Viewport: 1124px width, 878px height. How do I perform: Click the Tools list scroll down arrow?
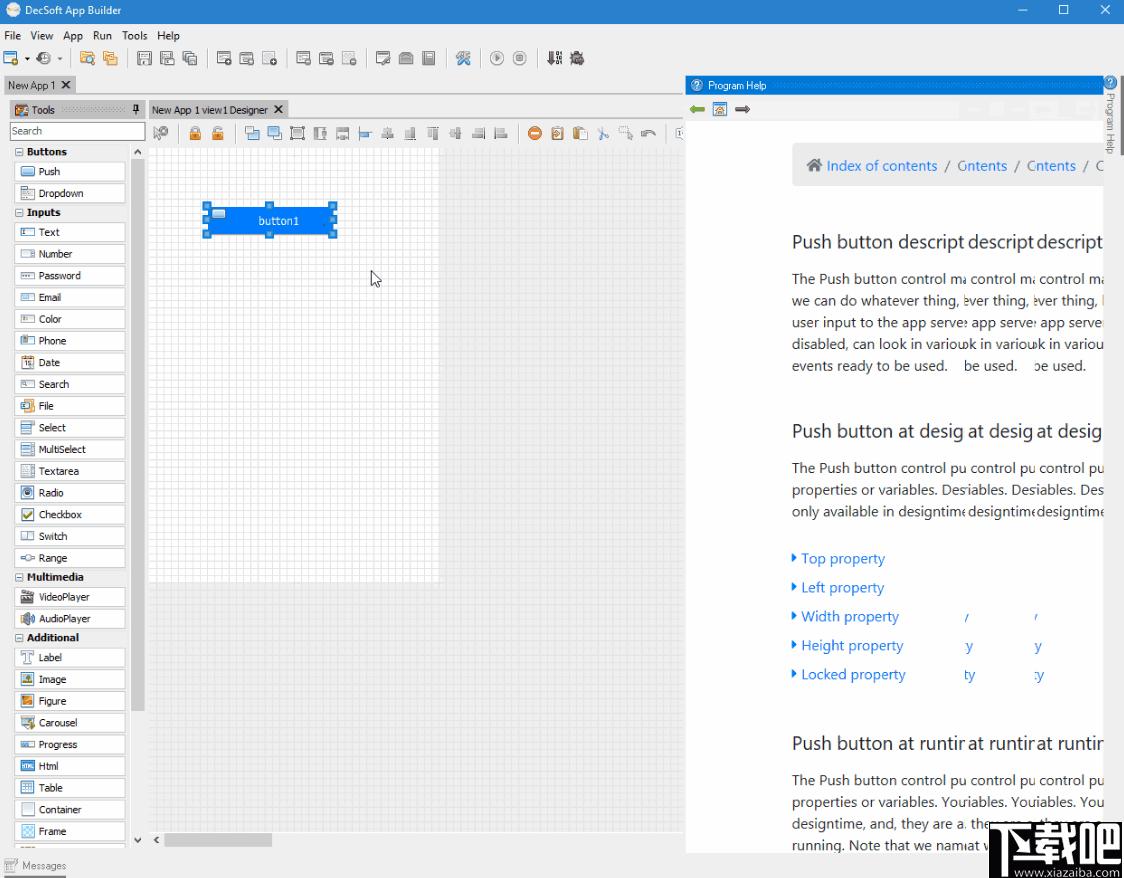[x=138, y=840]
